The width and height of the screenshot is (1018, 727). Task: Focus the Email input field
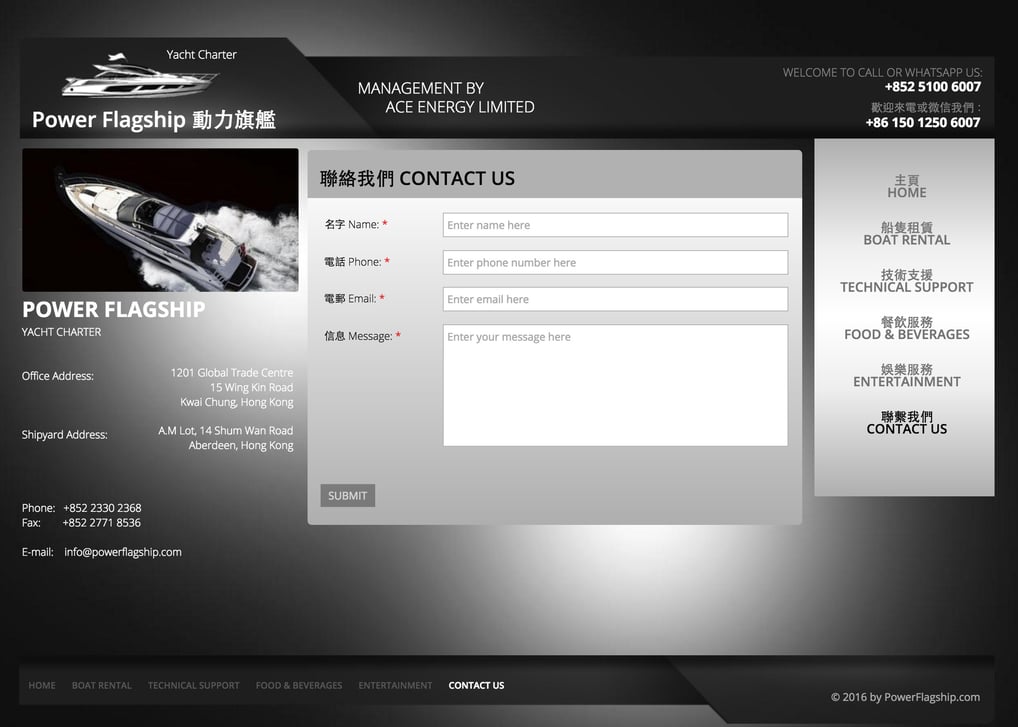pyautogui.click(x=615, y=299)
